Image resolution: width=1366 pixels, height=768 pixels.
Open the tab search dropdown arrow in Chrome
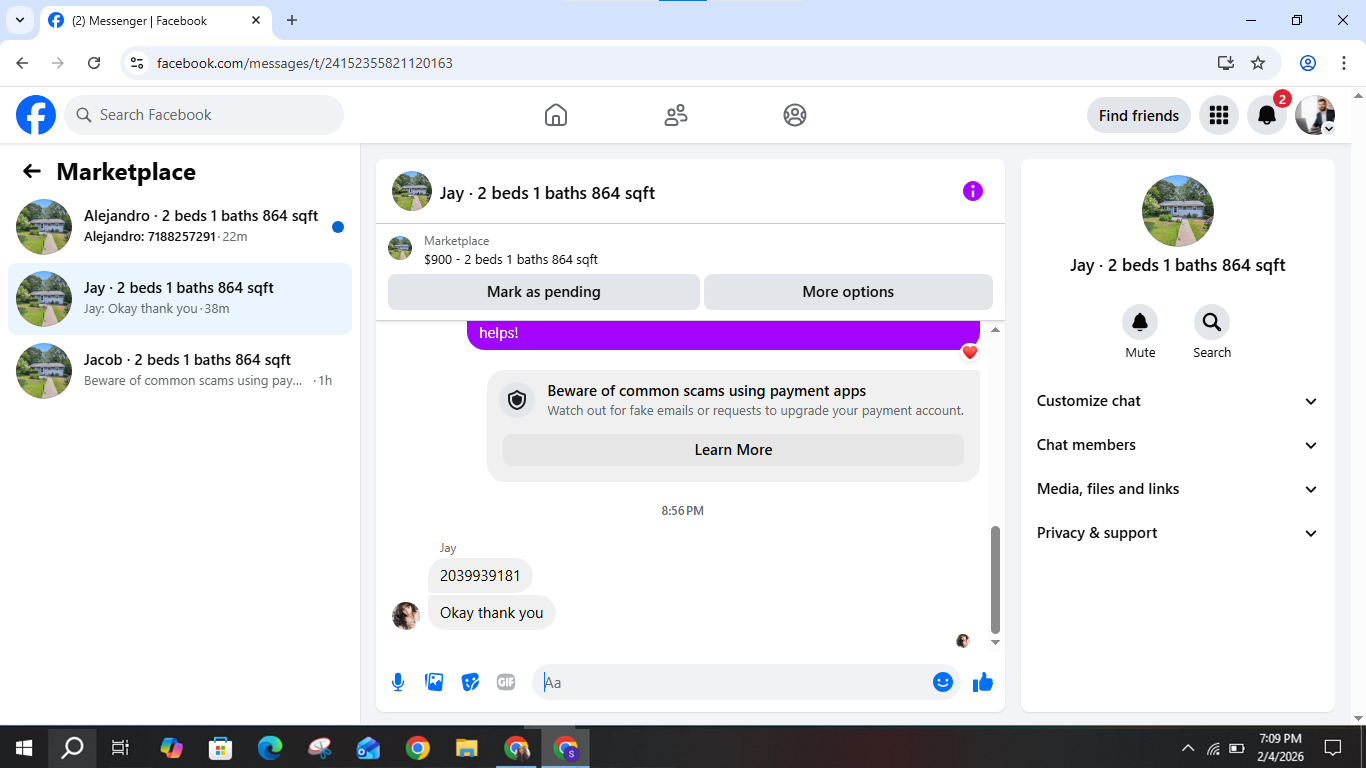coord(19,20)
